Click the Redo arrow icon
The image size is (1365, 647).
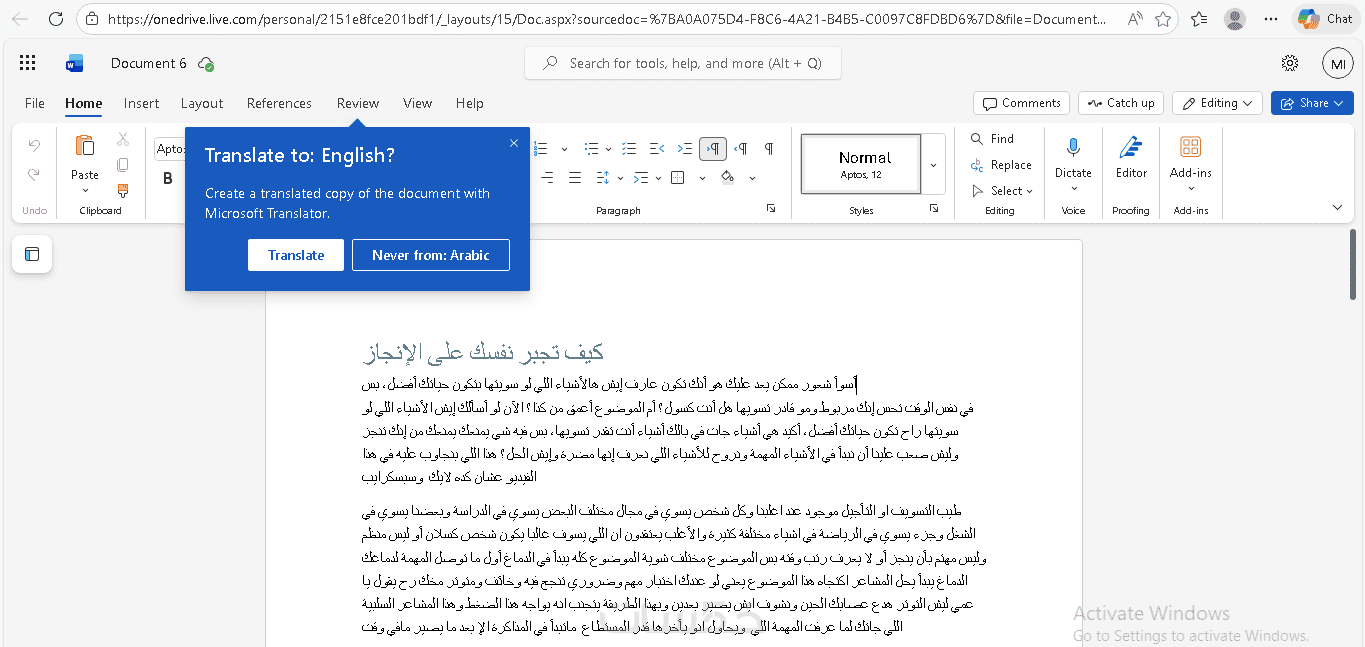[x=34, y=174]
